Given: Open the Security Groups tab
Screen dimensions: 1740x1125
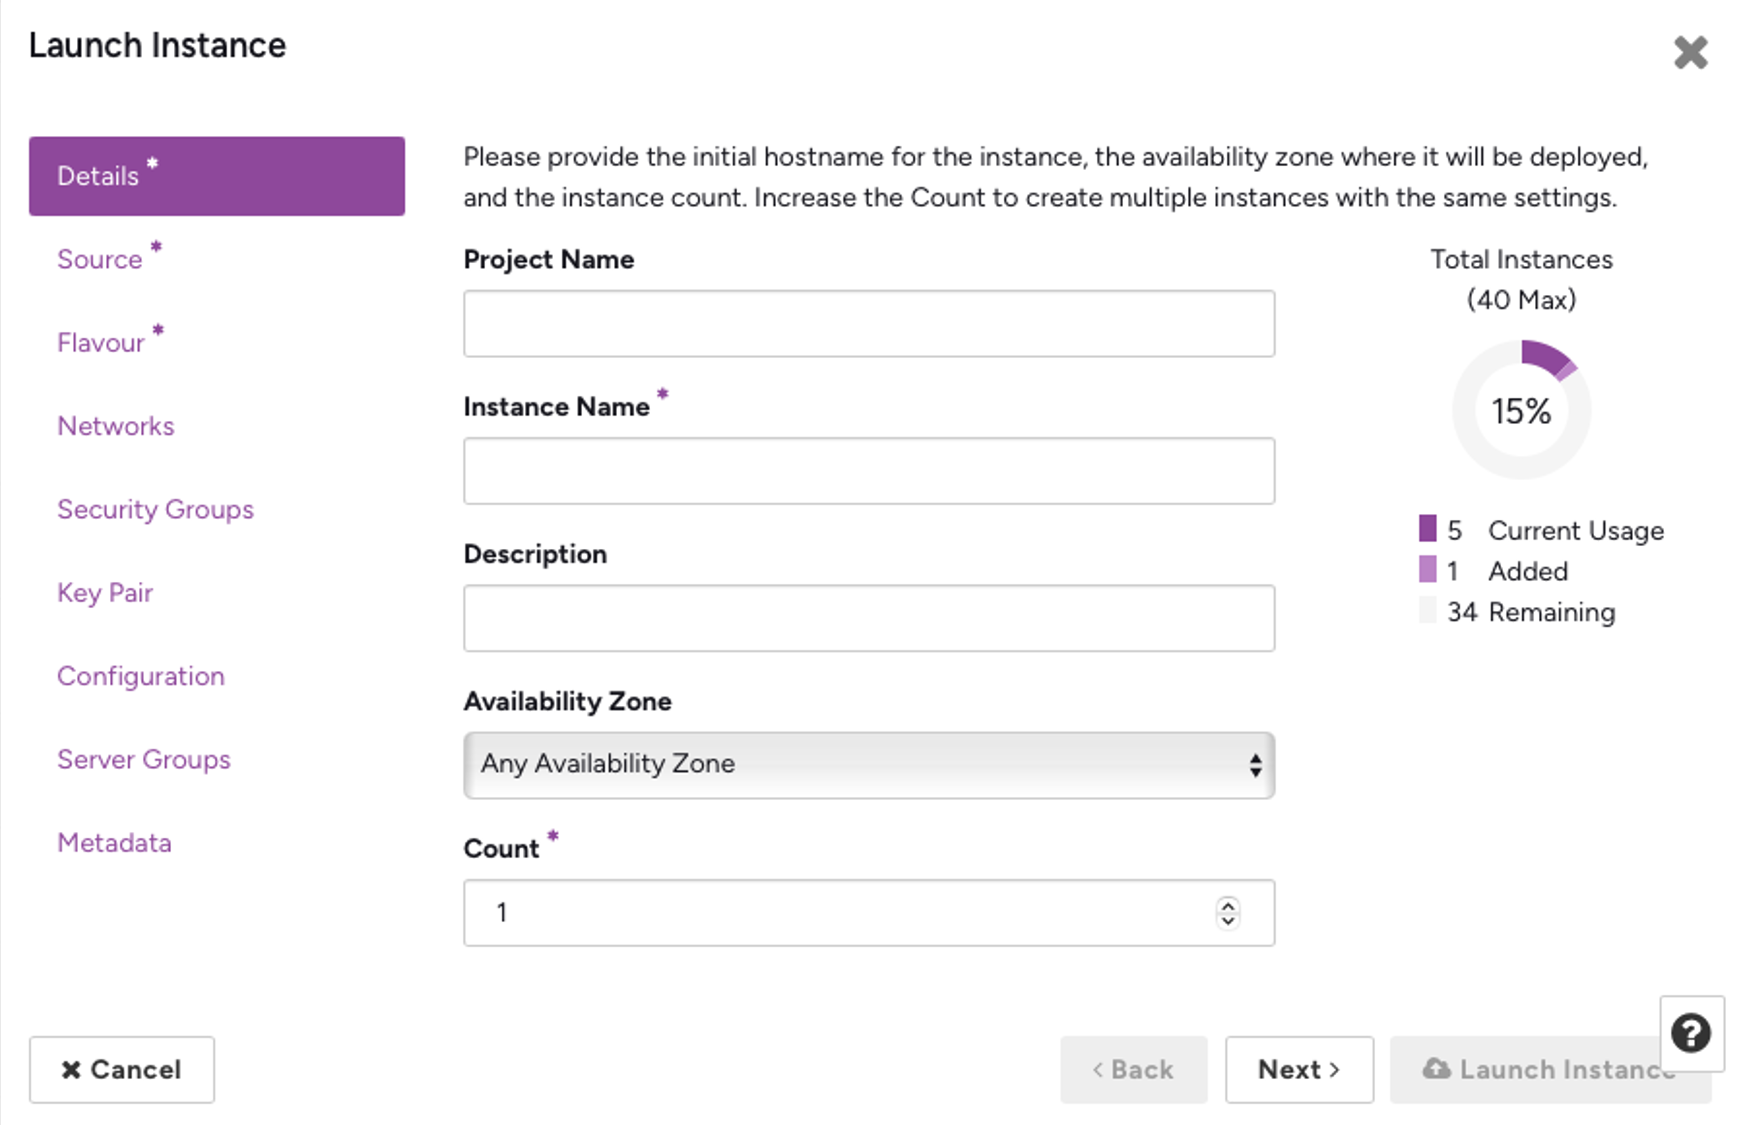Looking at the screenshot, I should pos(155,509).
